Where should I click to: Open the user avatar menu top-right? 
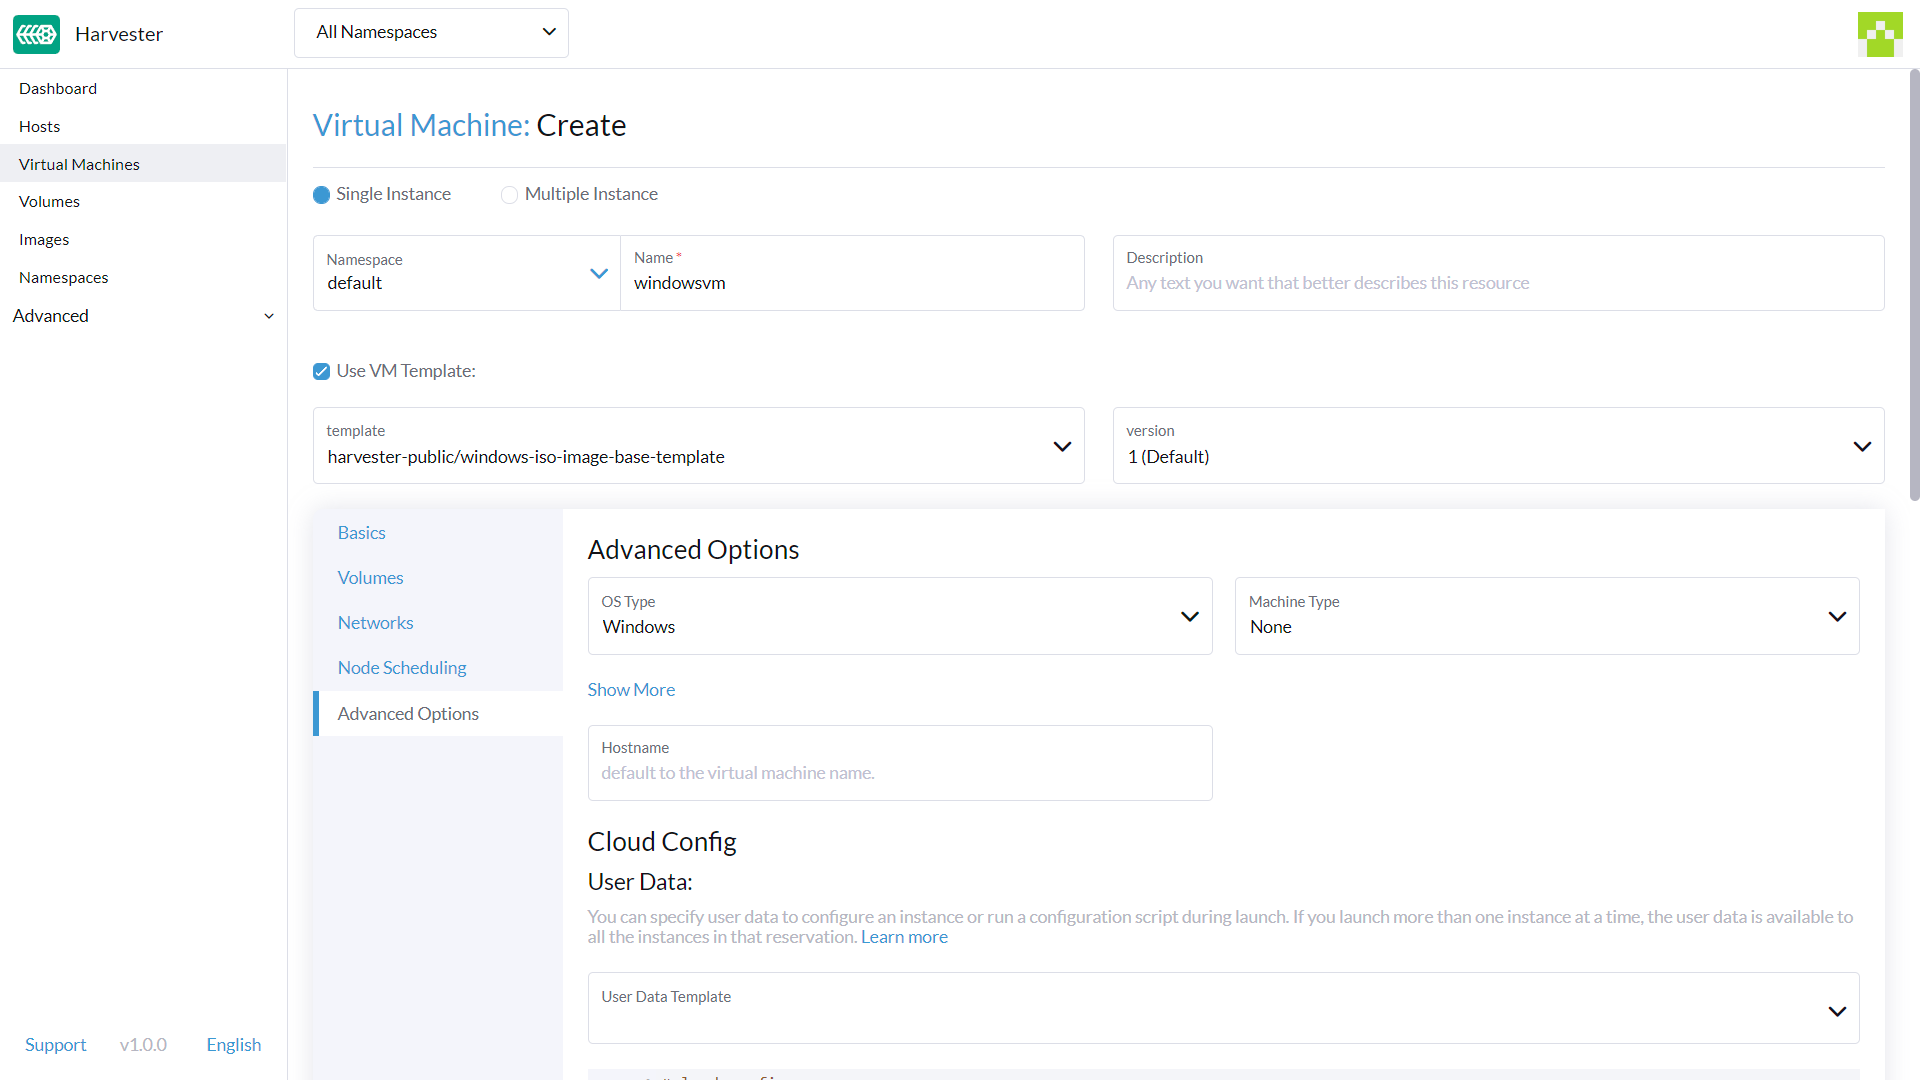pyautogui.click(x=1881, y=34)
